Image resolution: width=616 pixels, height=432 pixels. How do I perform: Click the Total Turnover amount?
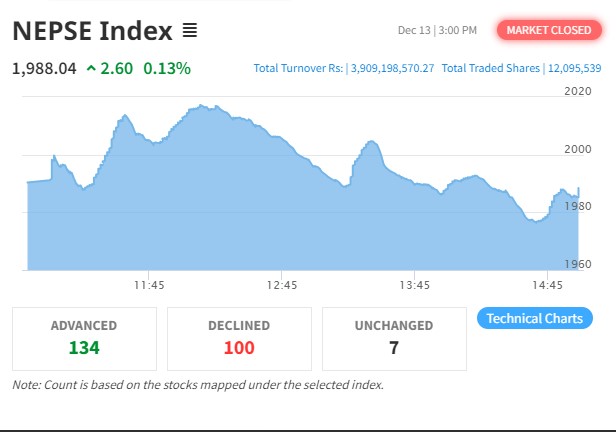391,69
